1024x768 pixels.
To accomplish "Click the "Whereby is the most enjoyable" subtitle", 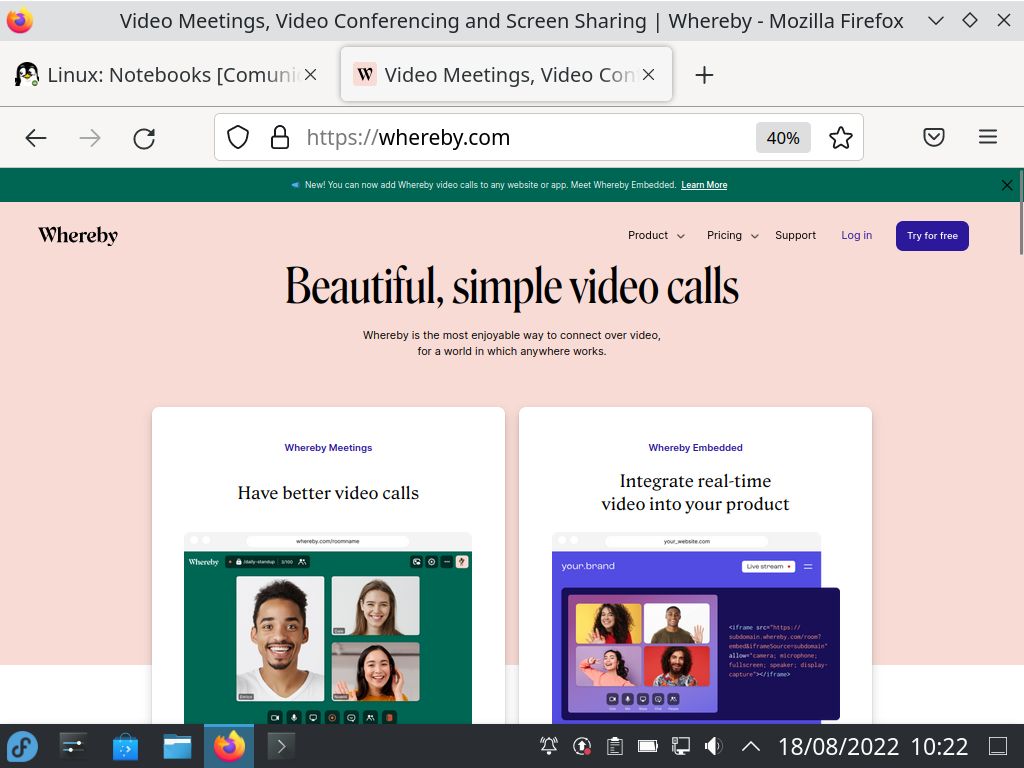I will coord(512,344).
